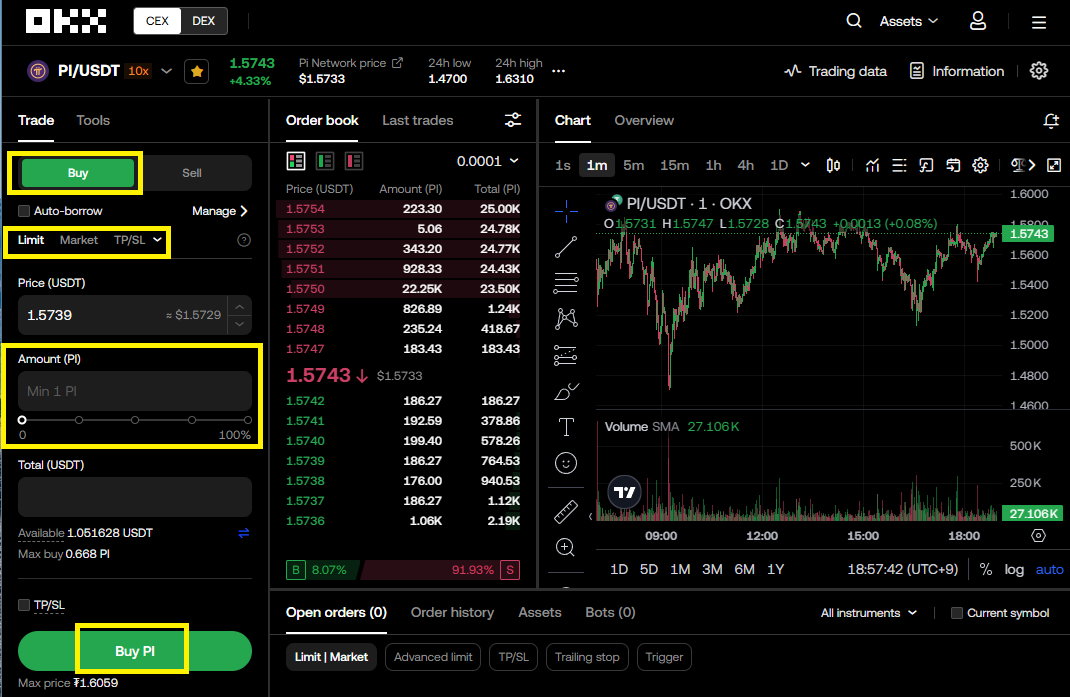Open Trading data
This screenshot has height=697, width=1070.
(835, 71)
